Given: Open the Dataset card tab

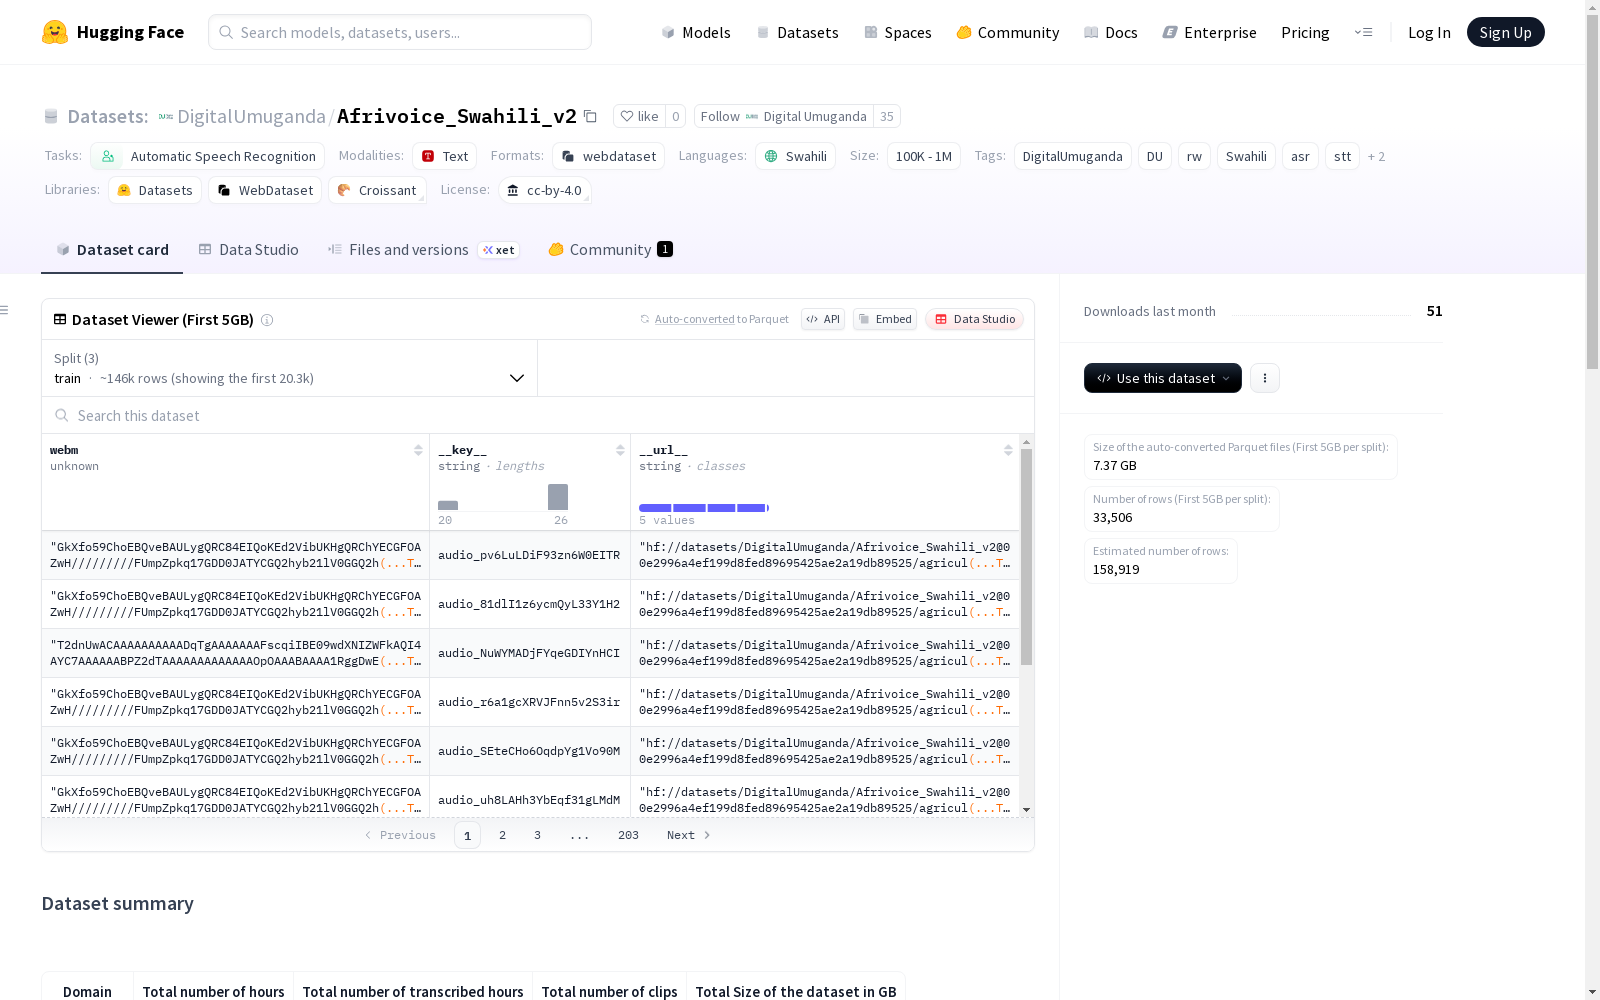Looking at the screenshot, I should tap(112, 250).
